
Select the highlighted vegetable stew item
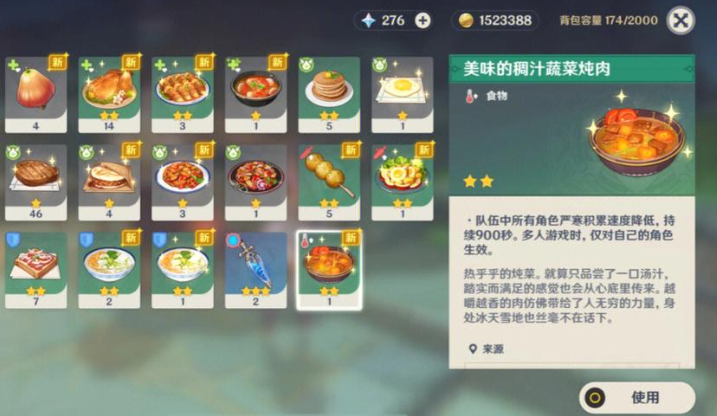tap(329, 270)
